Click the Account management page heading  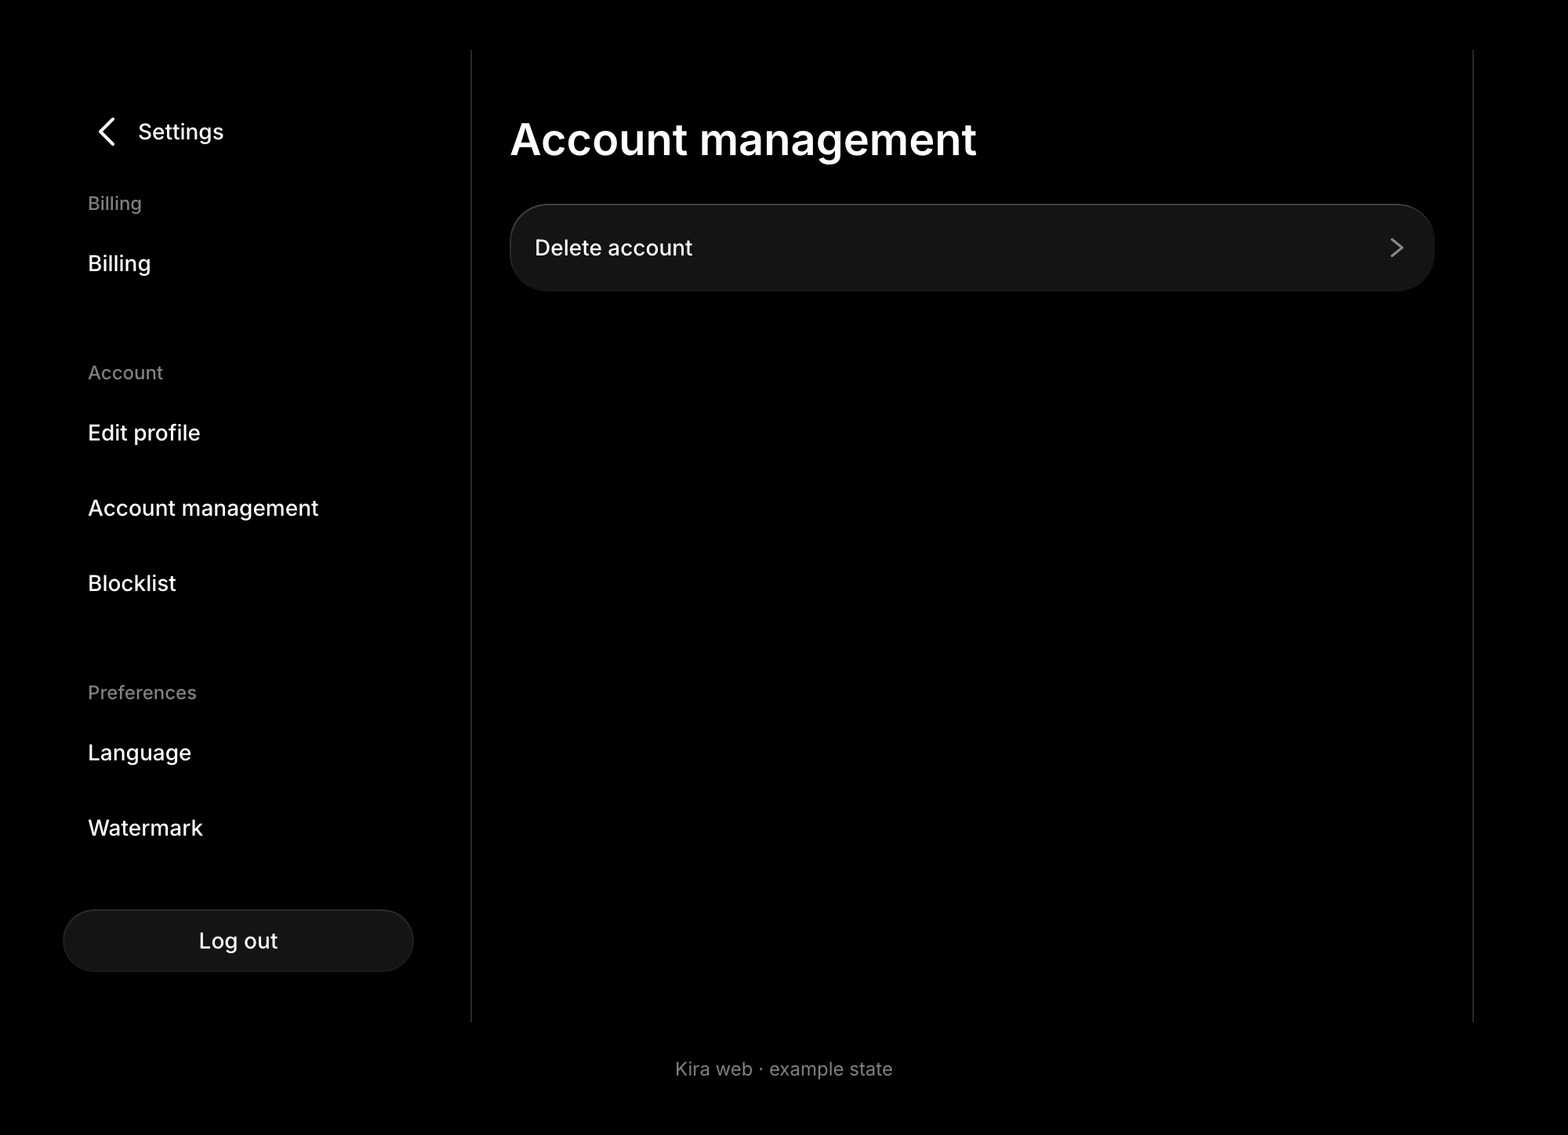(x=743, y=140)
